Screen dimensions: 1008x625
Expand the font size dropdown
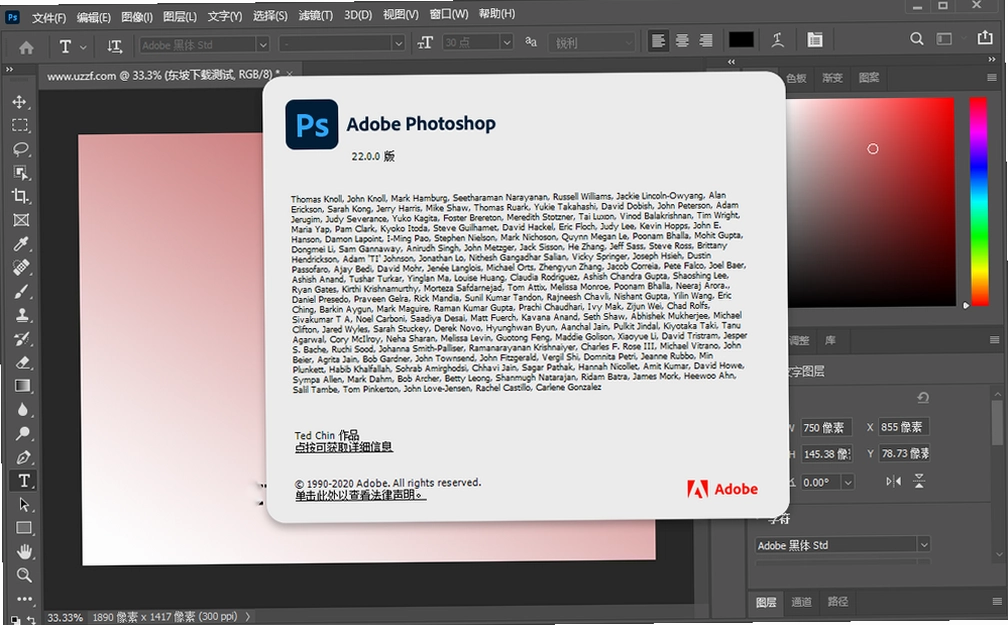click(507, 42)
